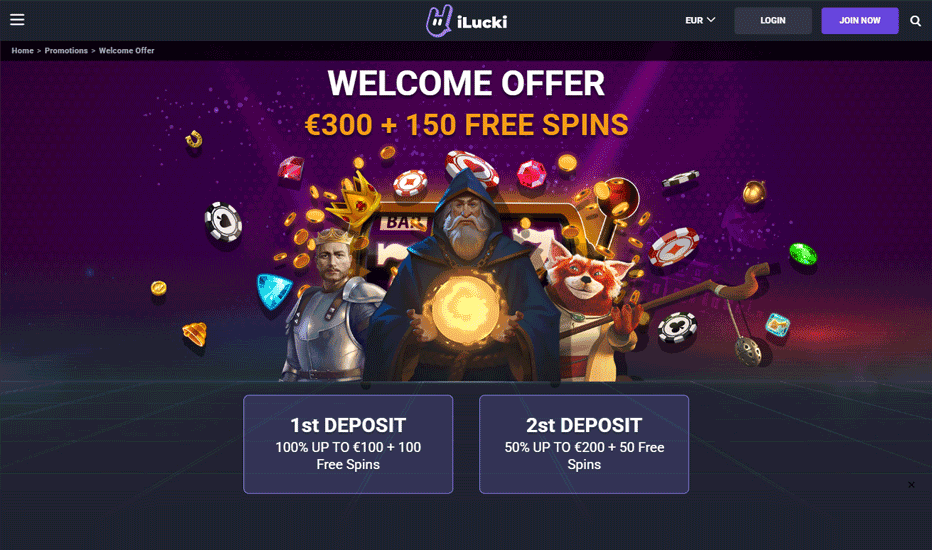The image size is (932, 550).
Task: Click the JOIN NOW button
Action: [859, 21]
